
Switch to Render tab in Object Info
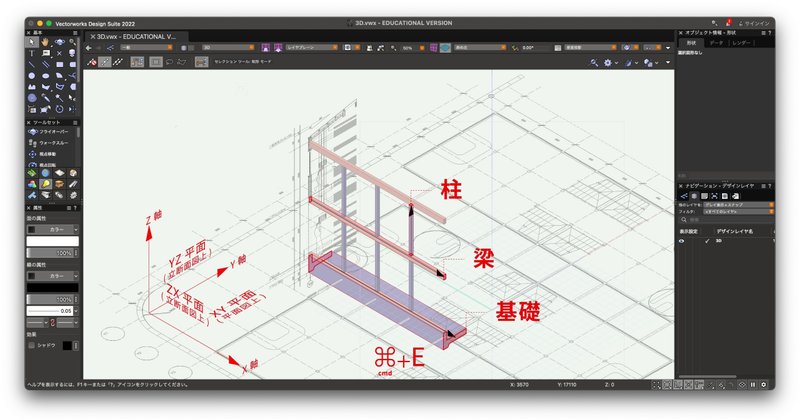point(741,43)
